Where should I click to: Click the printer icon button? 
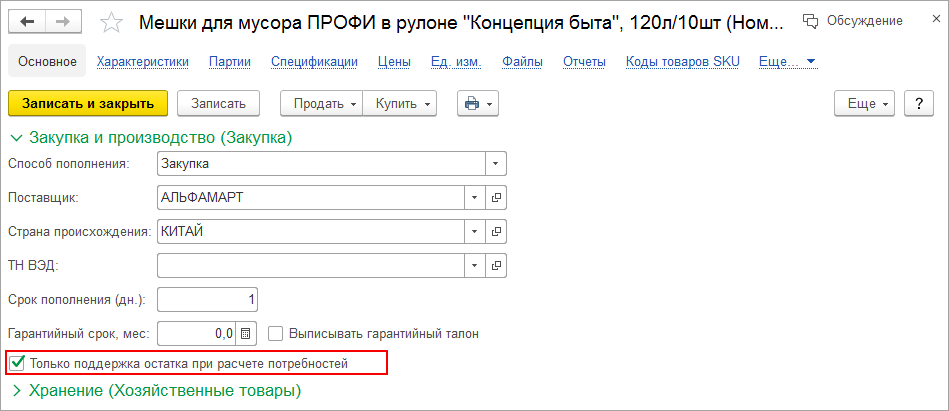click(477, 103)
